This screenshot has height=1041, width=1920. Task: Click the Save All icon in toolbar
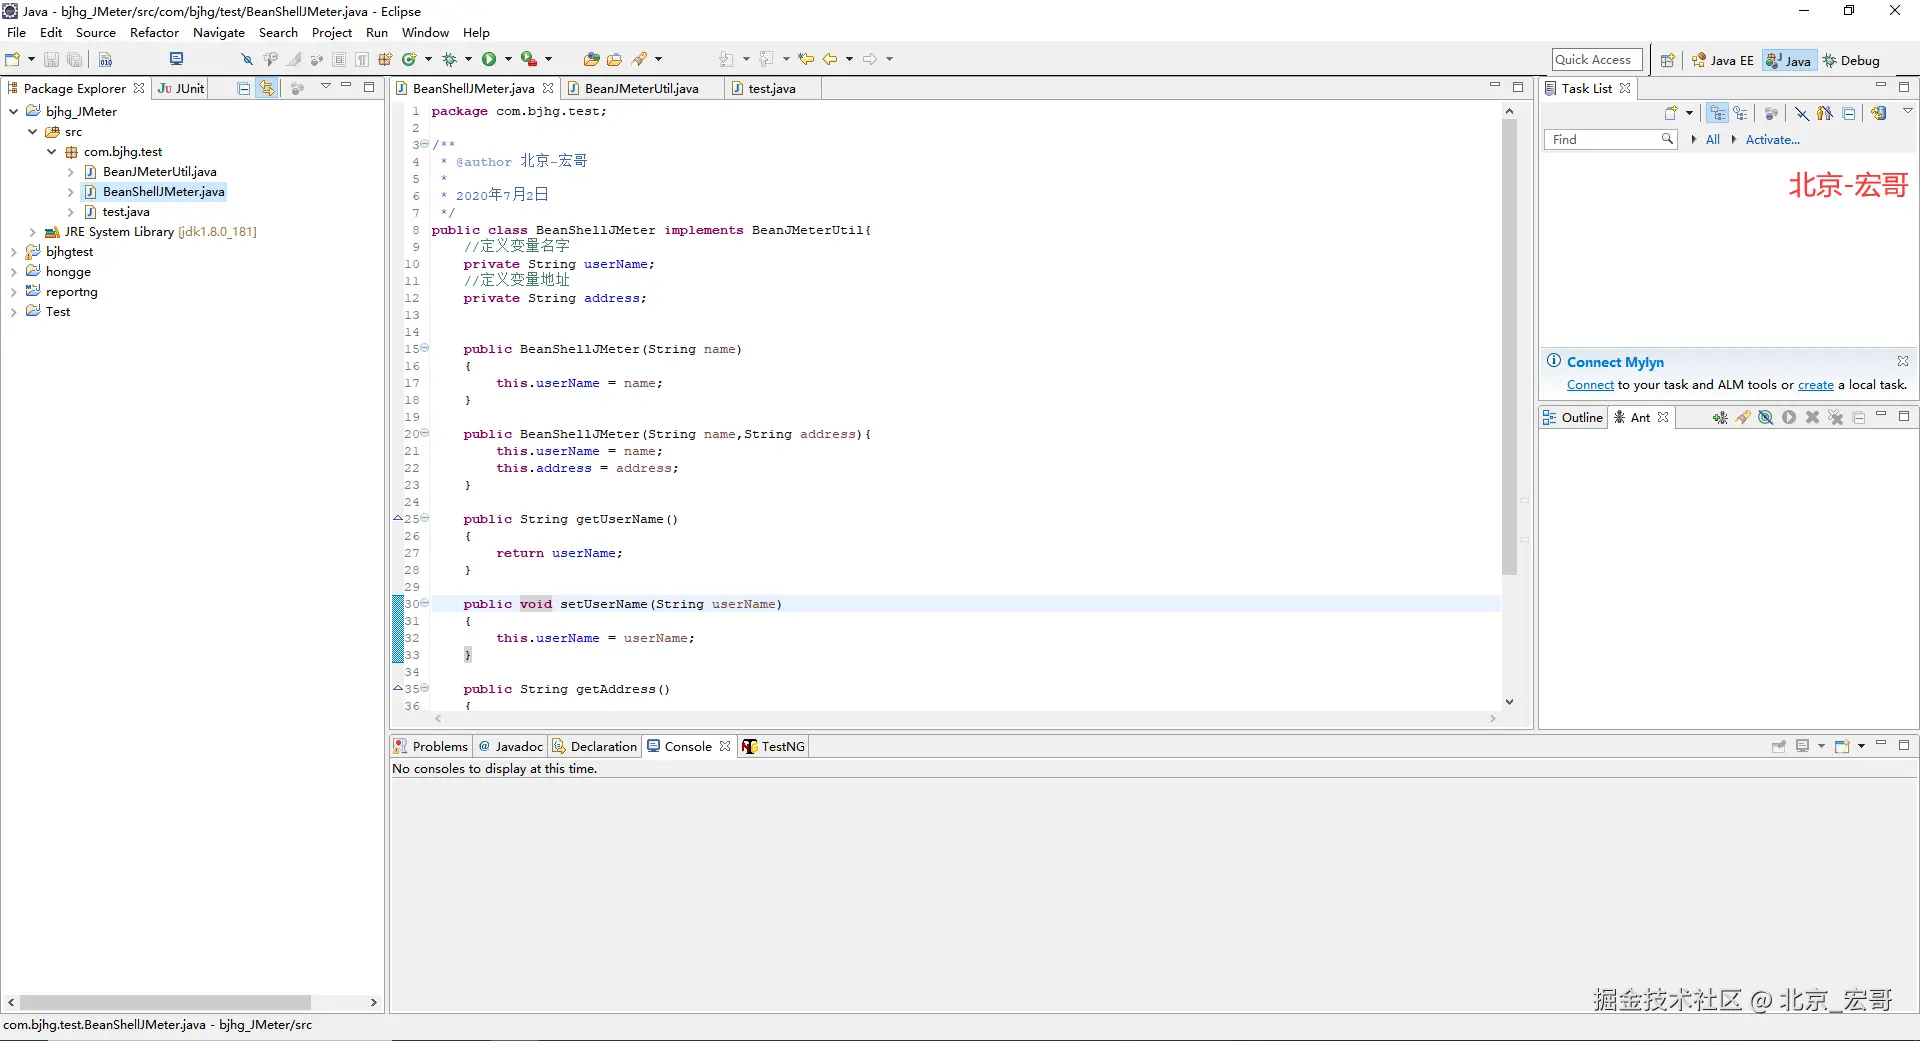[x=74, y=60]
